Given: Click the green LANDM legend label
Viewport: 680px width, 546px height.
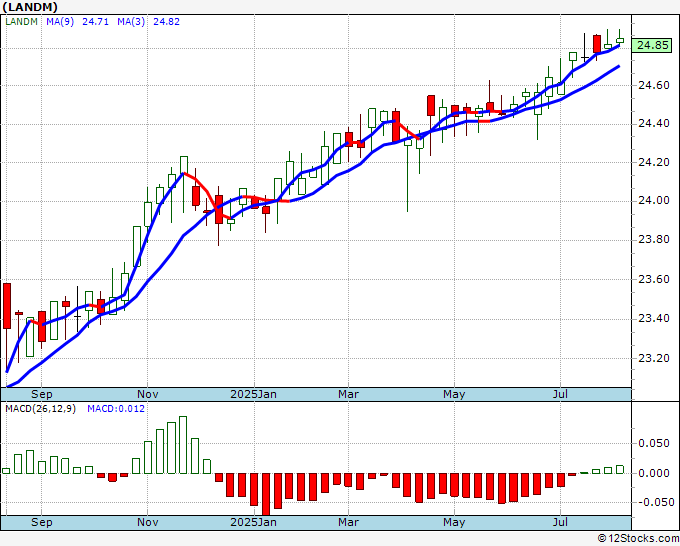Looking at the screenshot, I should pos(21,22).
